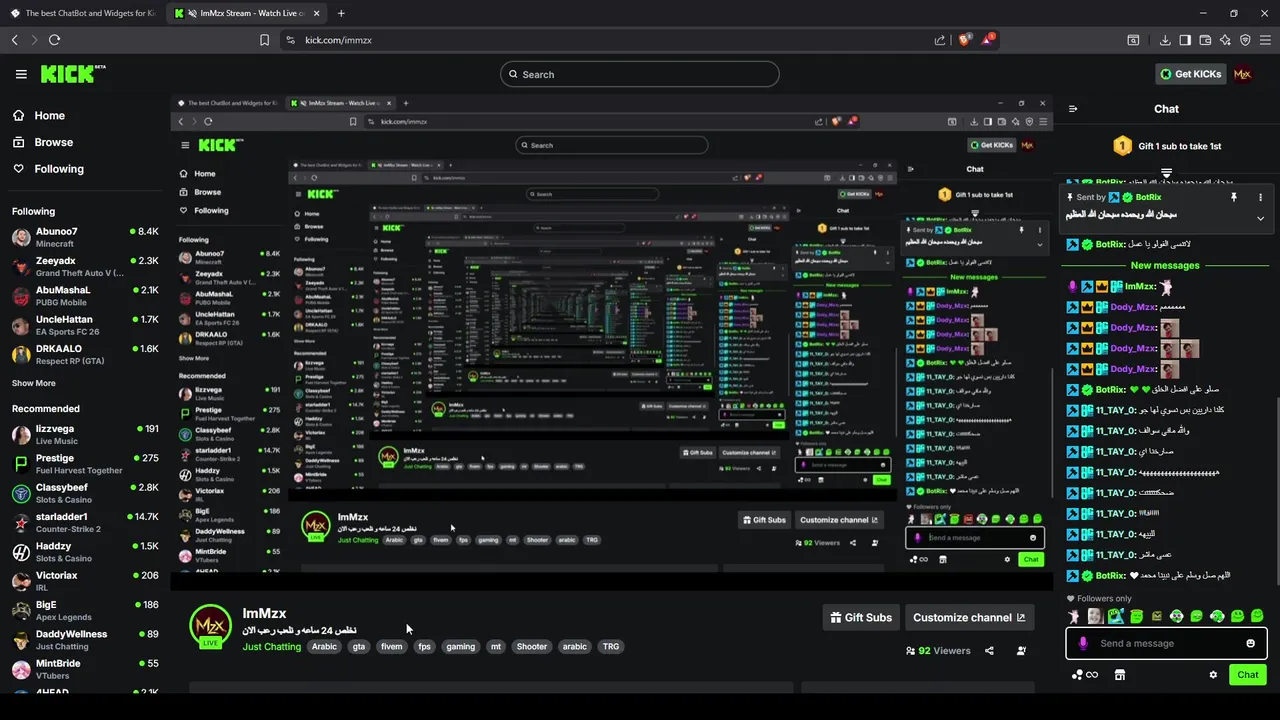Image resolution: width=1280 pixels, height=720 pixels.
Task: Show More followed channels in the sidebar
Action: pos(34,383)
